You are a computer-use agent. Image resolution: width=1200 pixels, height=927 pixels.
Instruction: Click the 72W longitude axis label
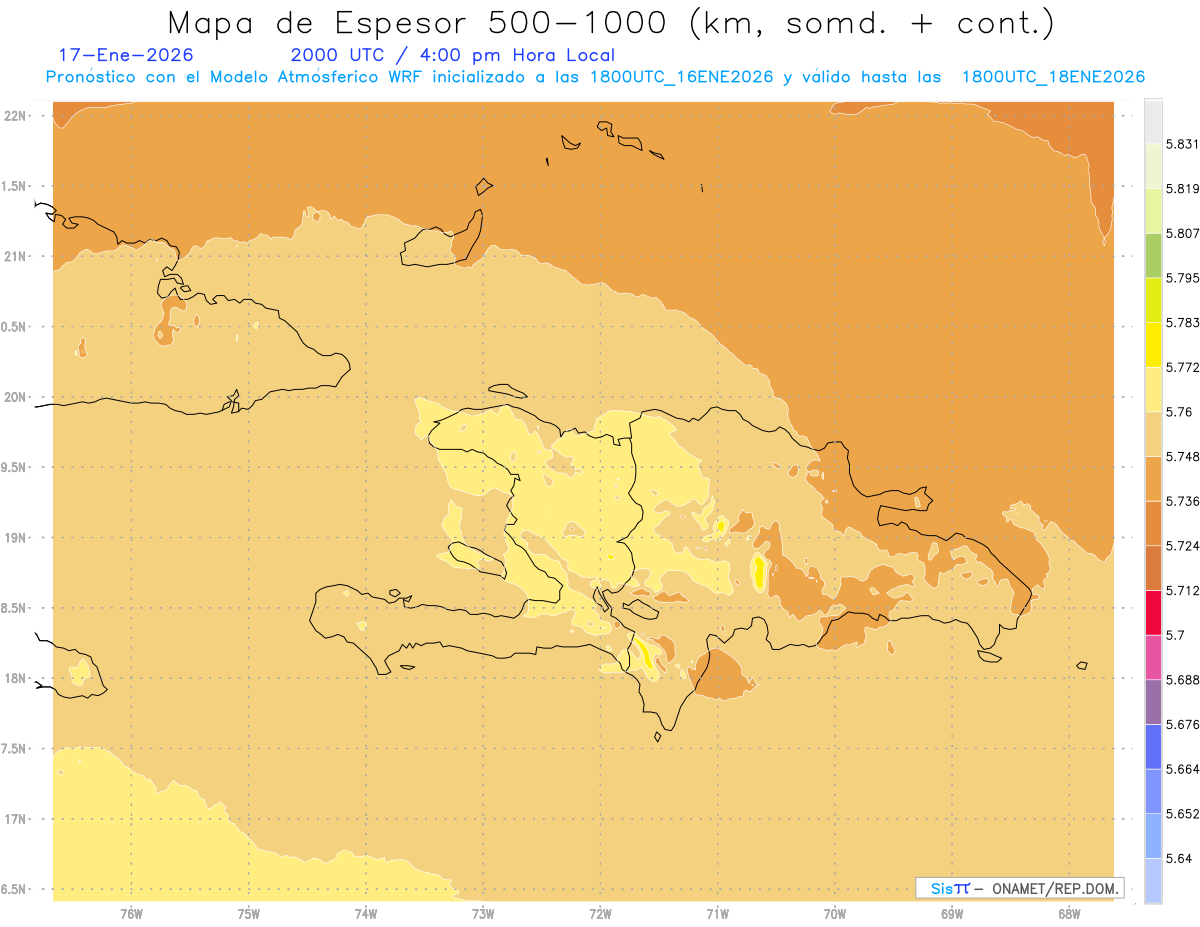pos(600,913)
